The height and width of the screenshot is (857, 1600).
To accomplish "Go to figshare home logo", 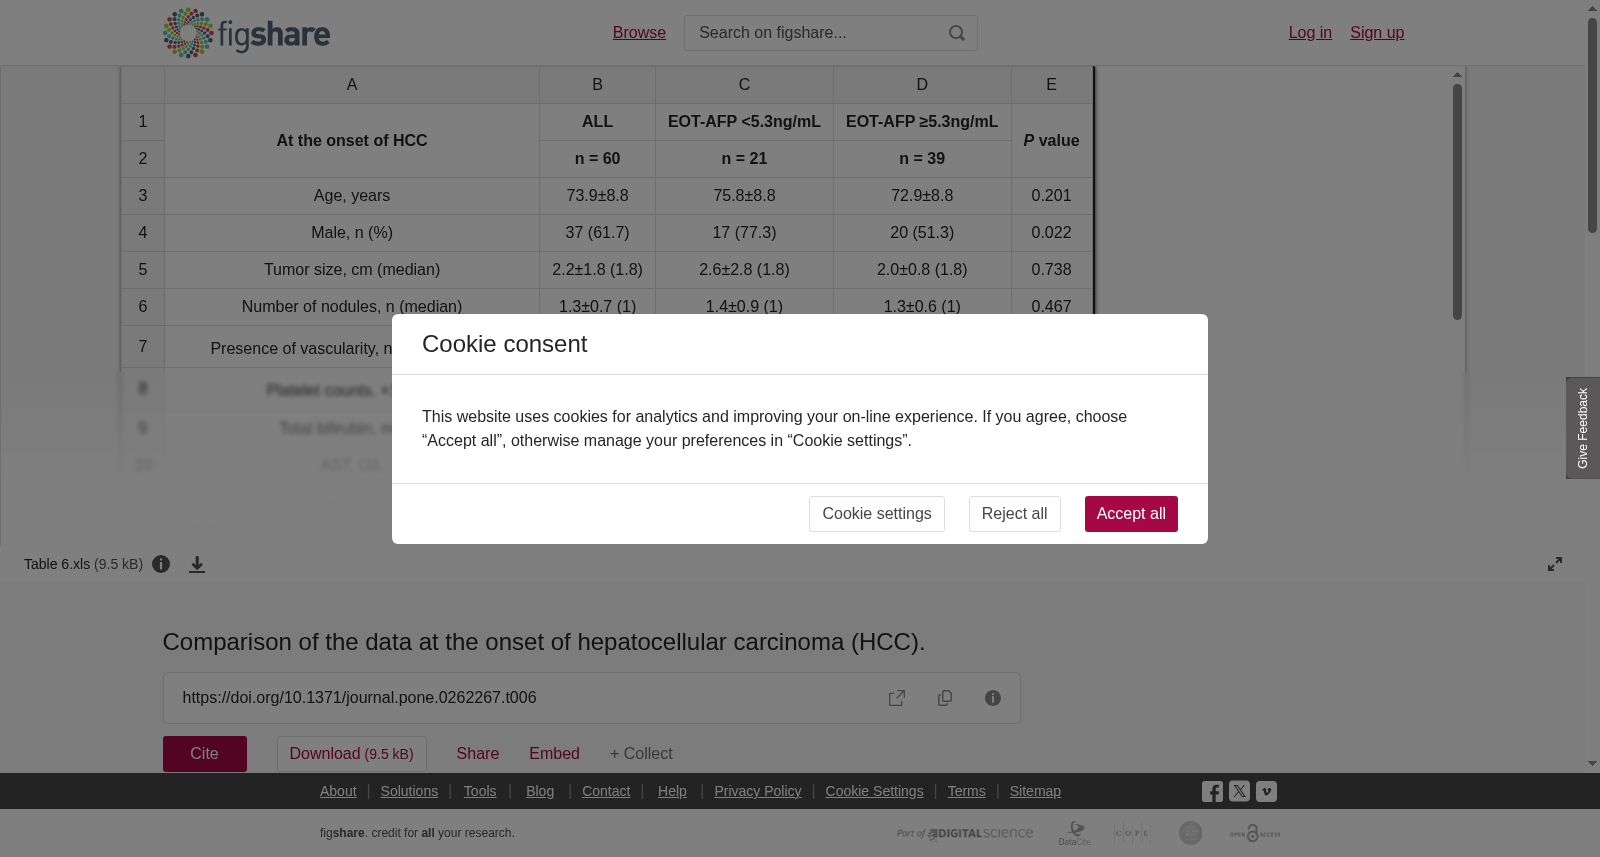I will [x=246, y=33].
